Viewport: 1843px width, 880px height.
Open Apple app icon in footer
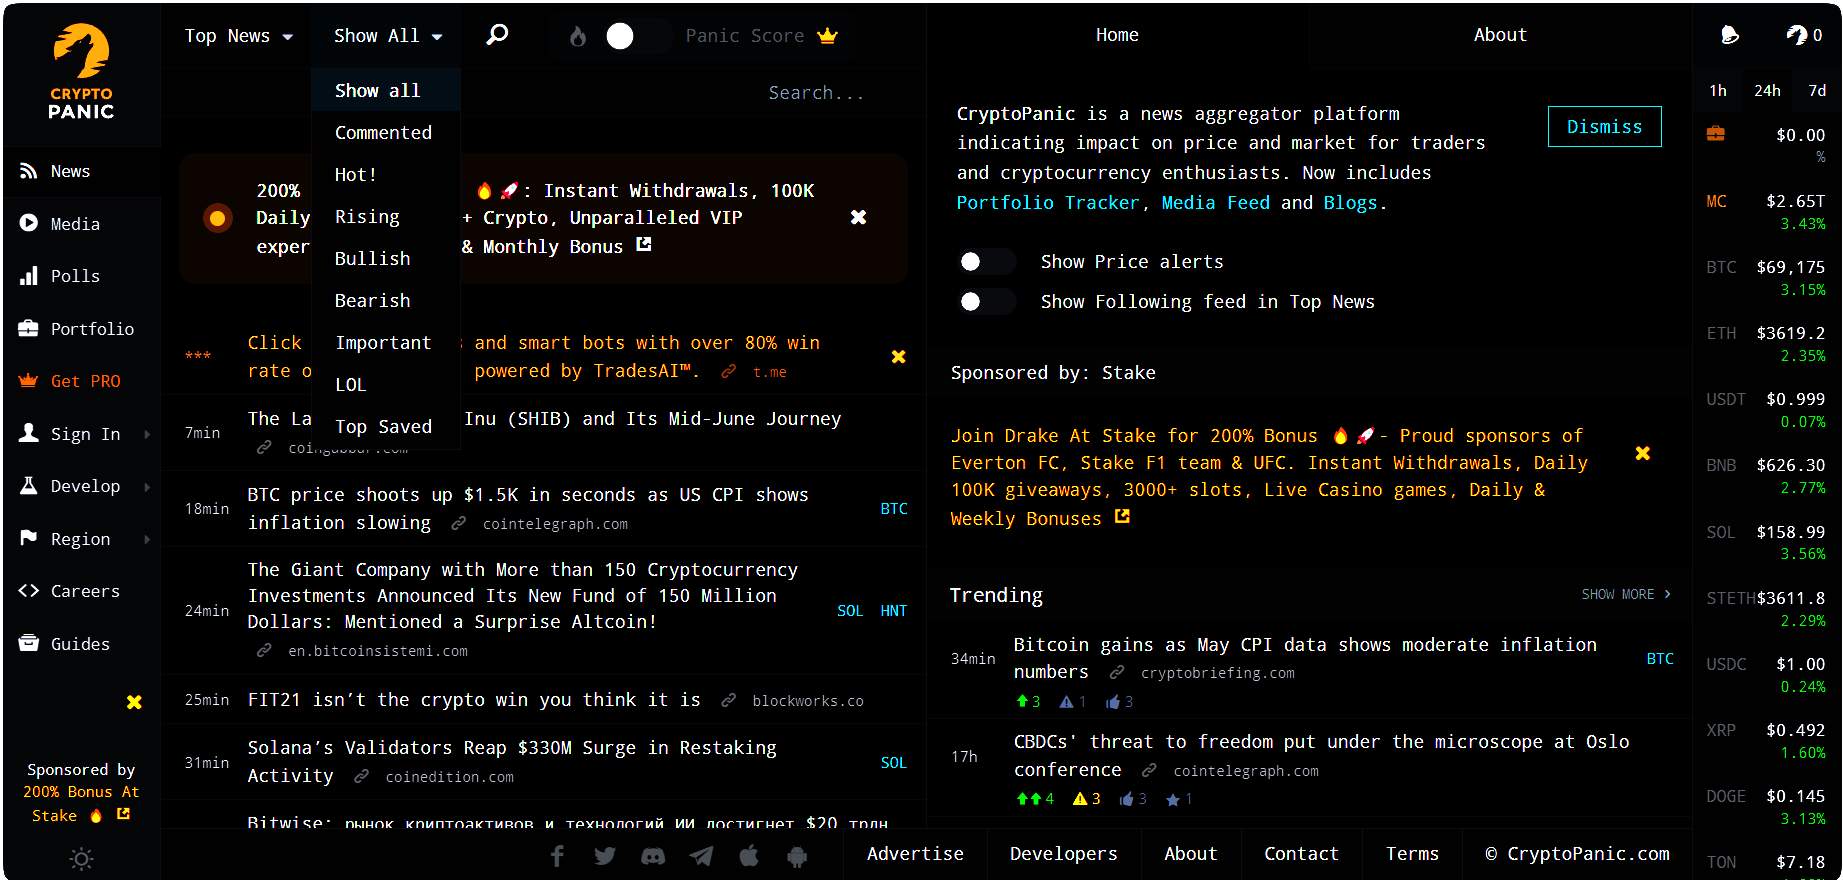[749, 855]
